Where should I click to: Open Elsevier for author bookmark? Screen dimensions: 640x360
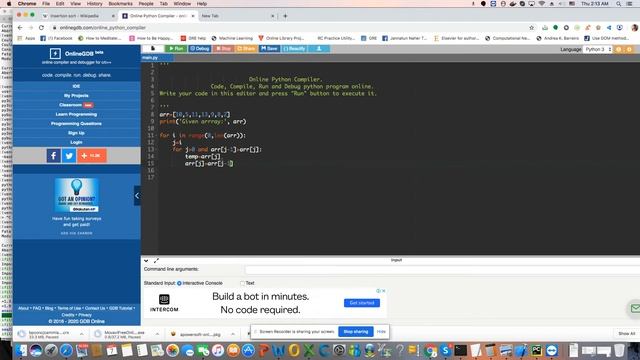click(457, 38)
